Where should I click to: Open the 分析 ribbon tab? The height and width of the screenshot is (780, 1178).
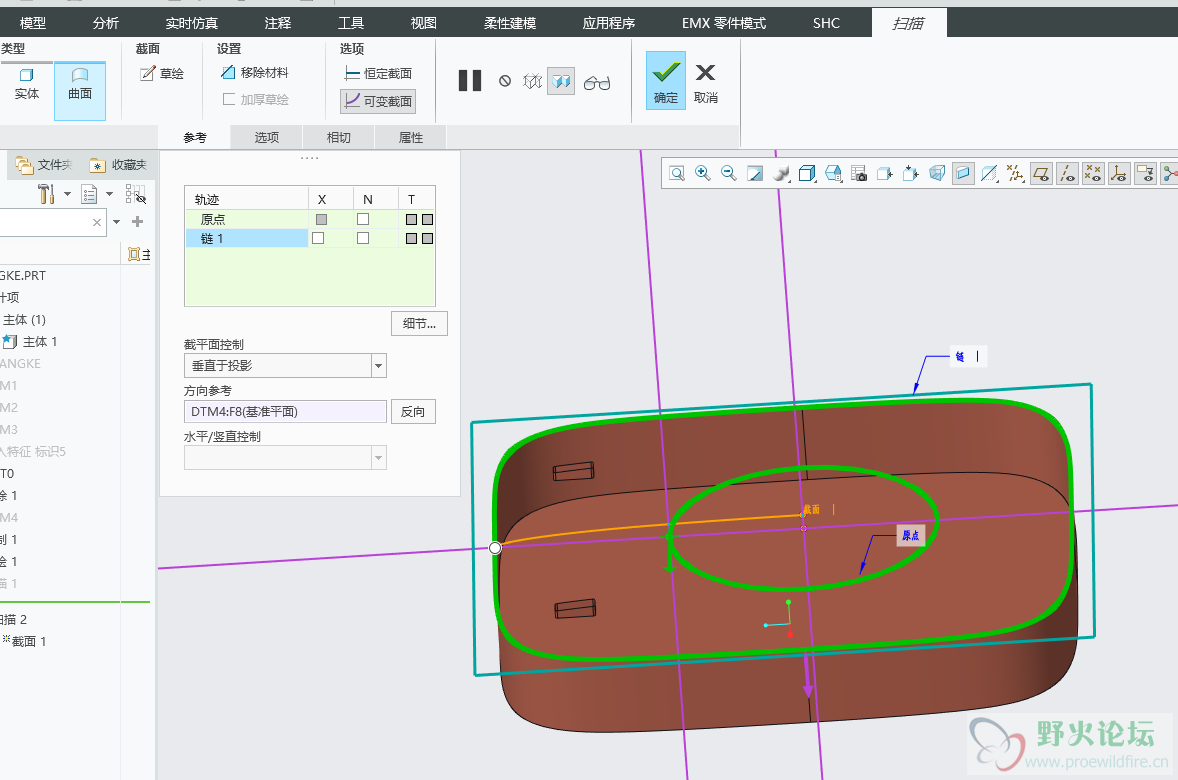click(105, 23)
